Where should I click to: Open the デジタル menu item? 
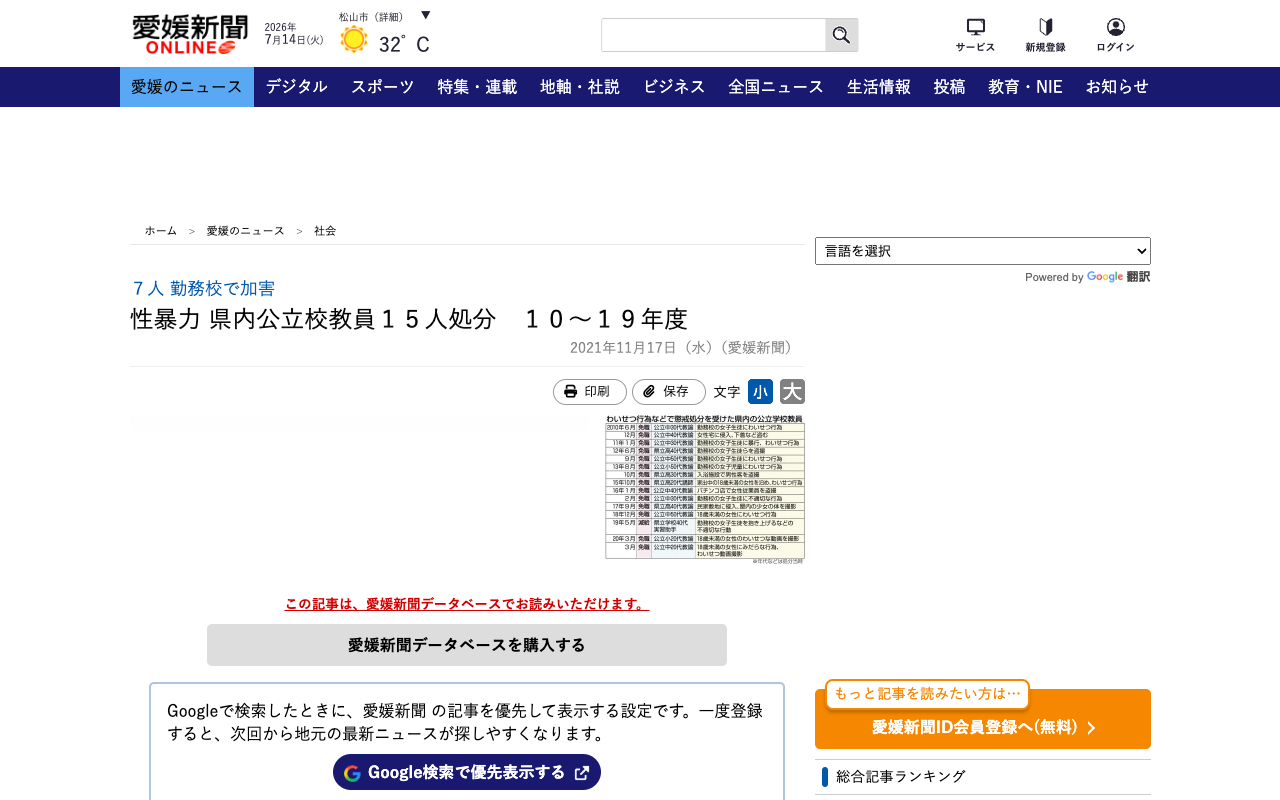297,87
